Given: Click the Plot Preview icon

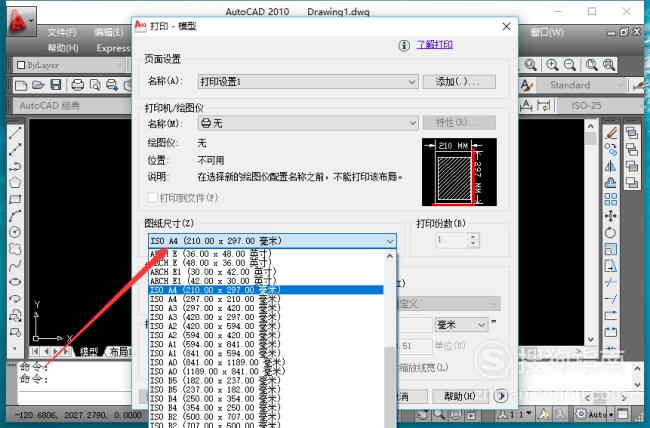Looking at the screenshot, I should pyautogui.click(x=95, y=85).
